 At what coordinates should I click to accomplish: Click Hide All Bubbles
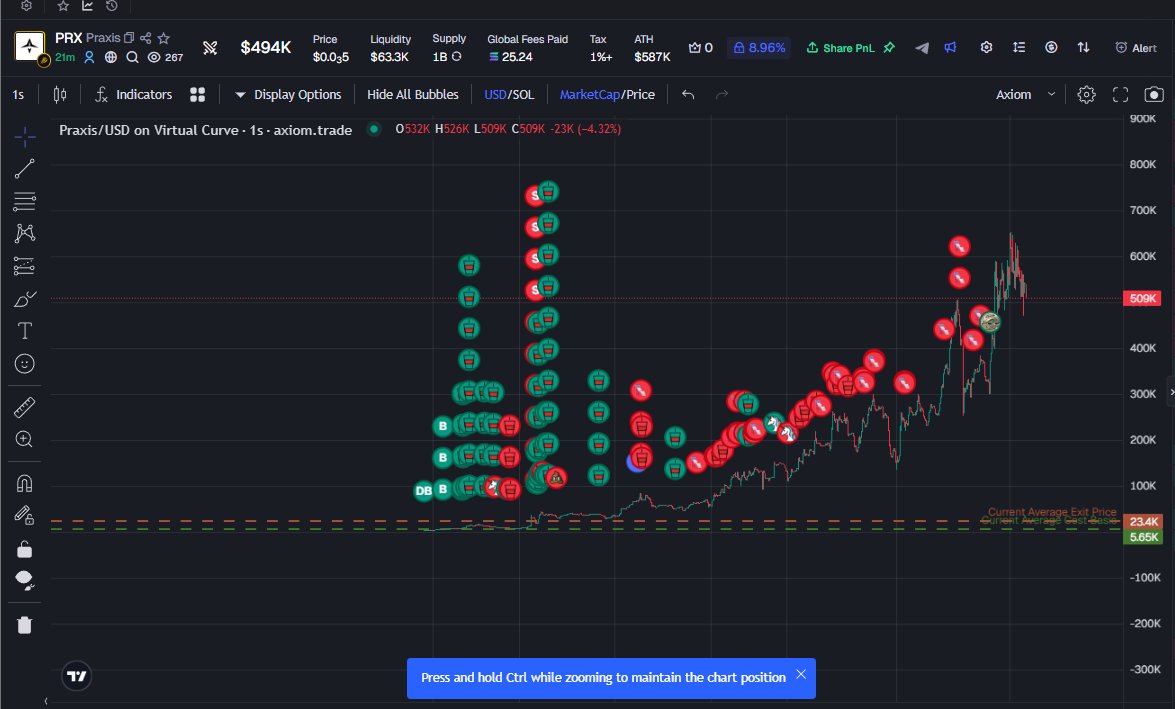[413, 94]
